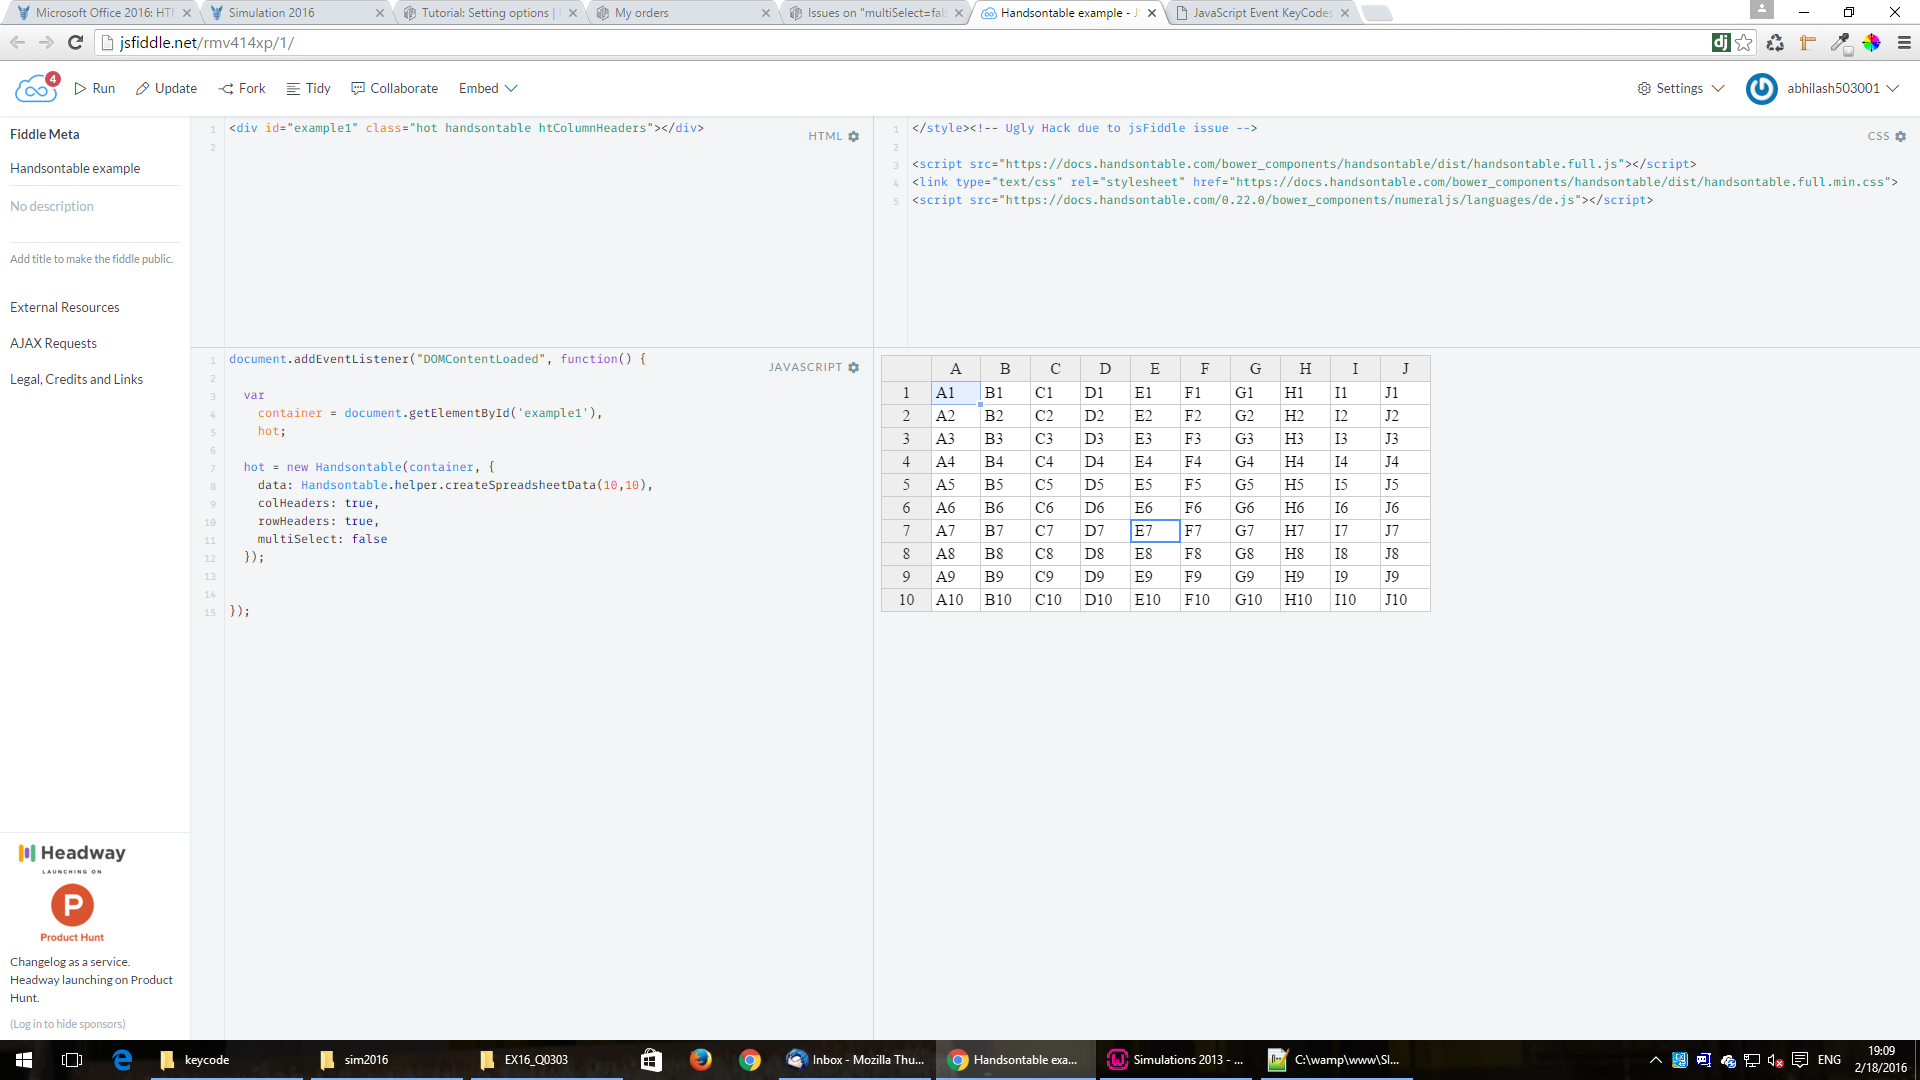Open the Collaborate feature
1920x1080 pixels.
(x=394, y=88)
